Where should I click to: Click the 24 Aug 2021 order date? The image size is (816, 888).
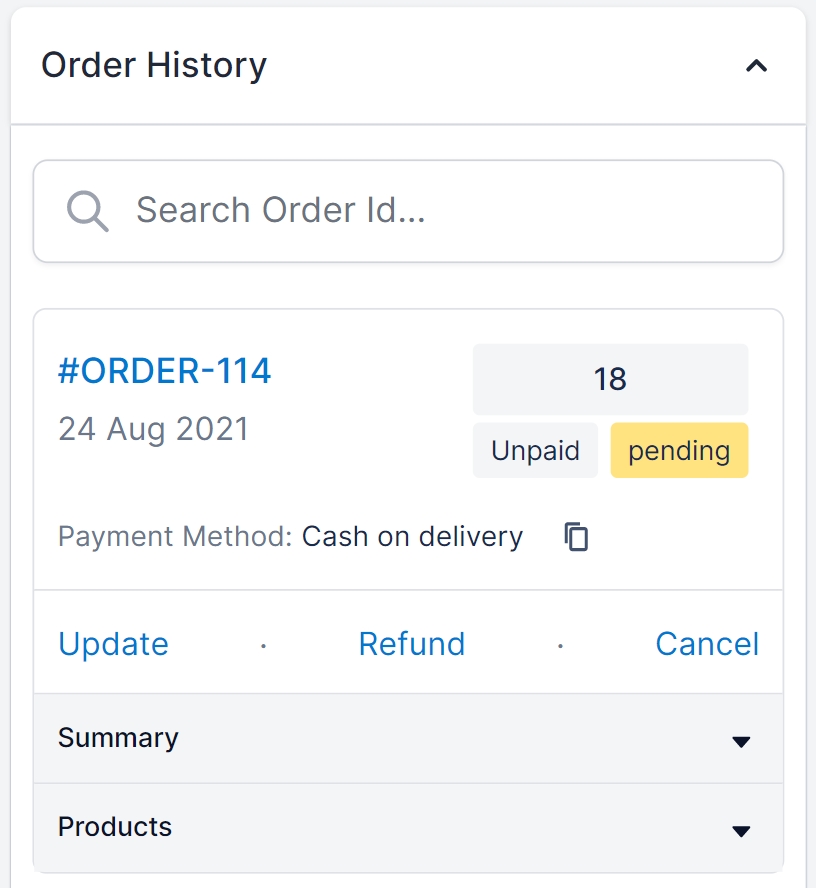click(153, 429)
